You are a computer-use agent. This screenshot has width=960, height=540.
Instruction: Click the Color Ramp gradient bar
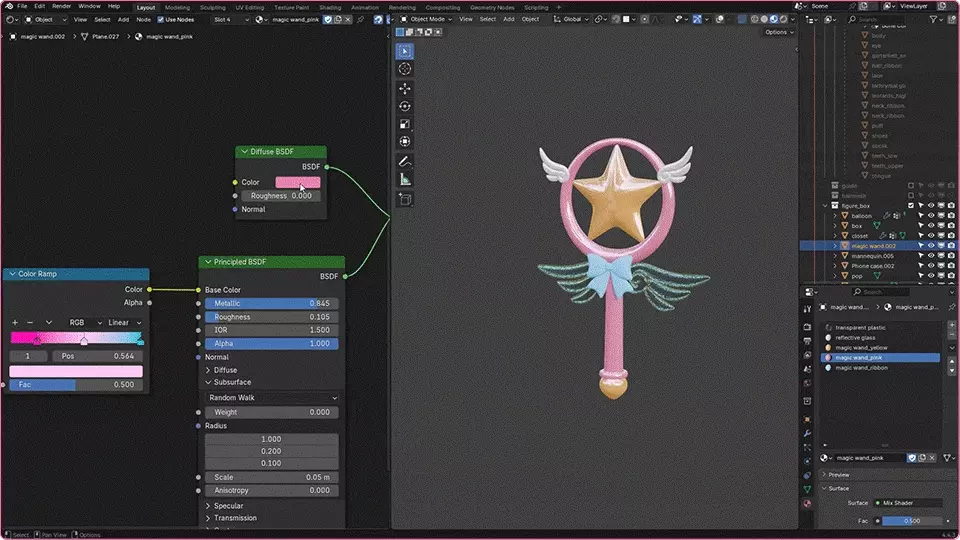click(76, 338)
